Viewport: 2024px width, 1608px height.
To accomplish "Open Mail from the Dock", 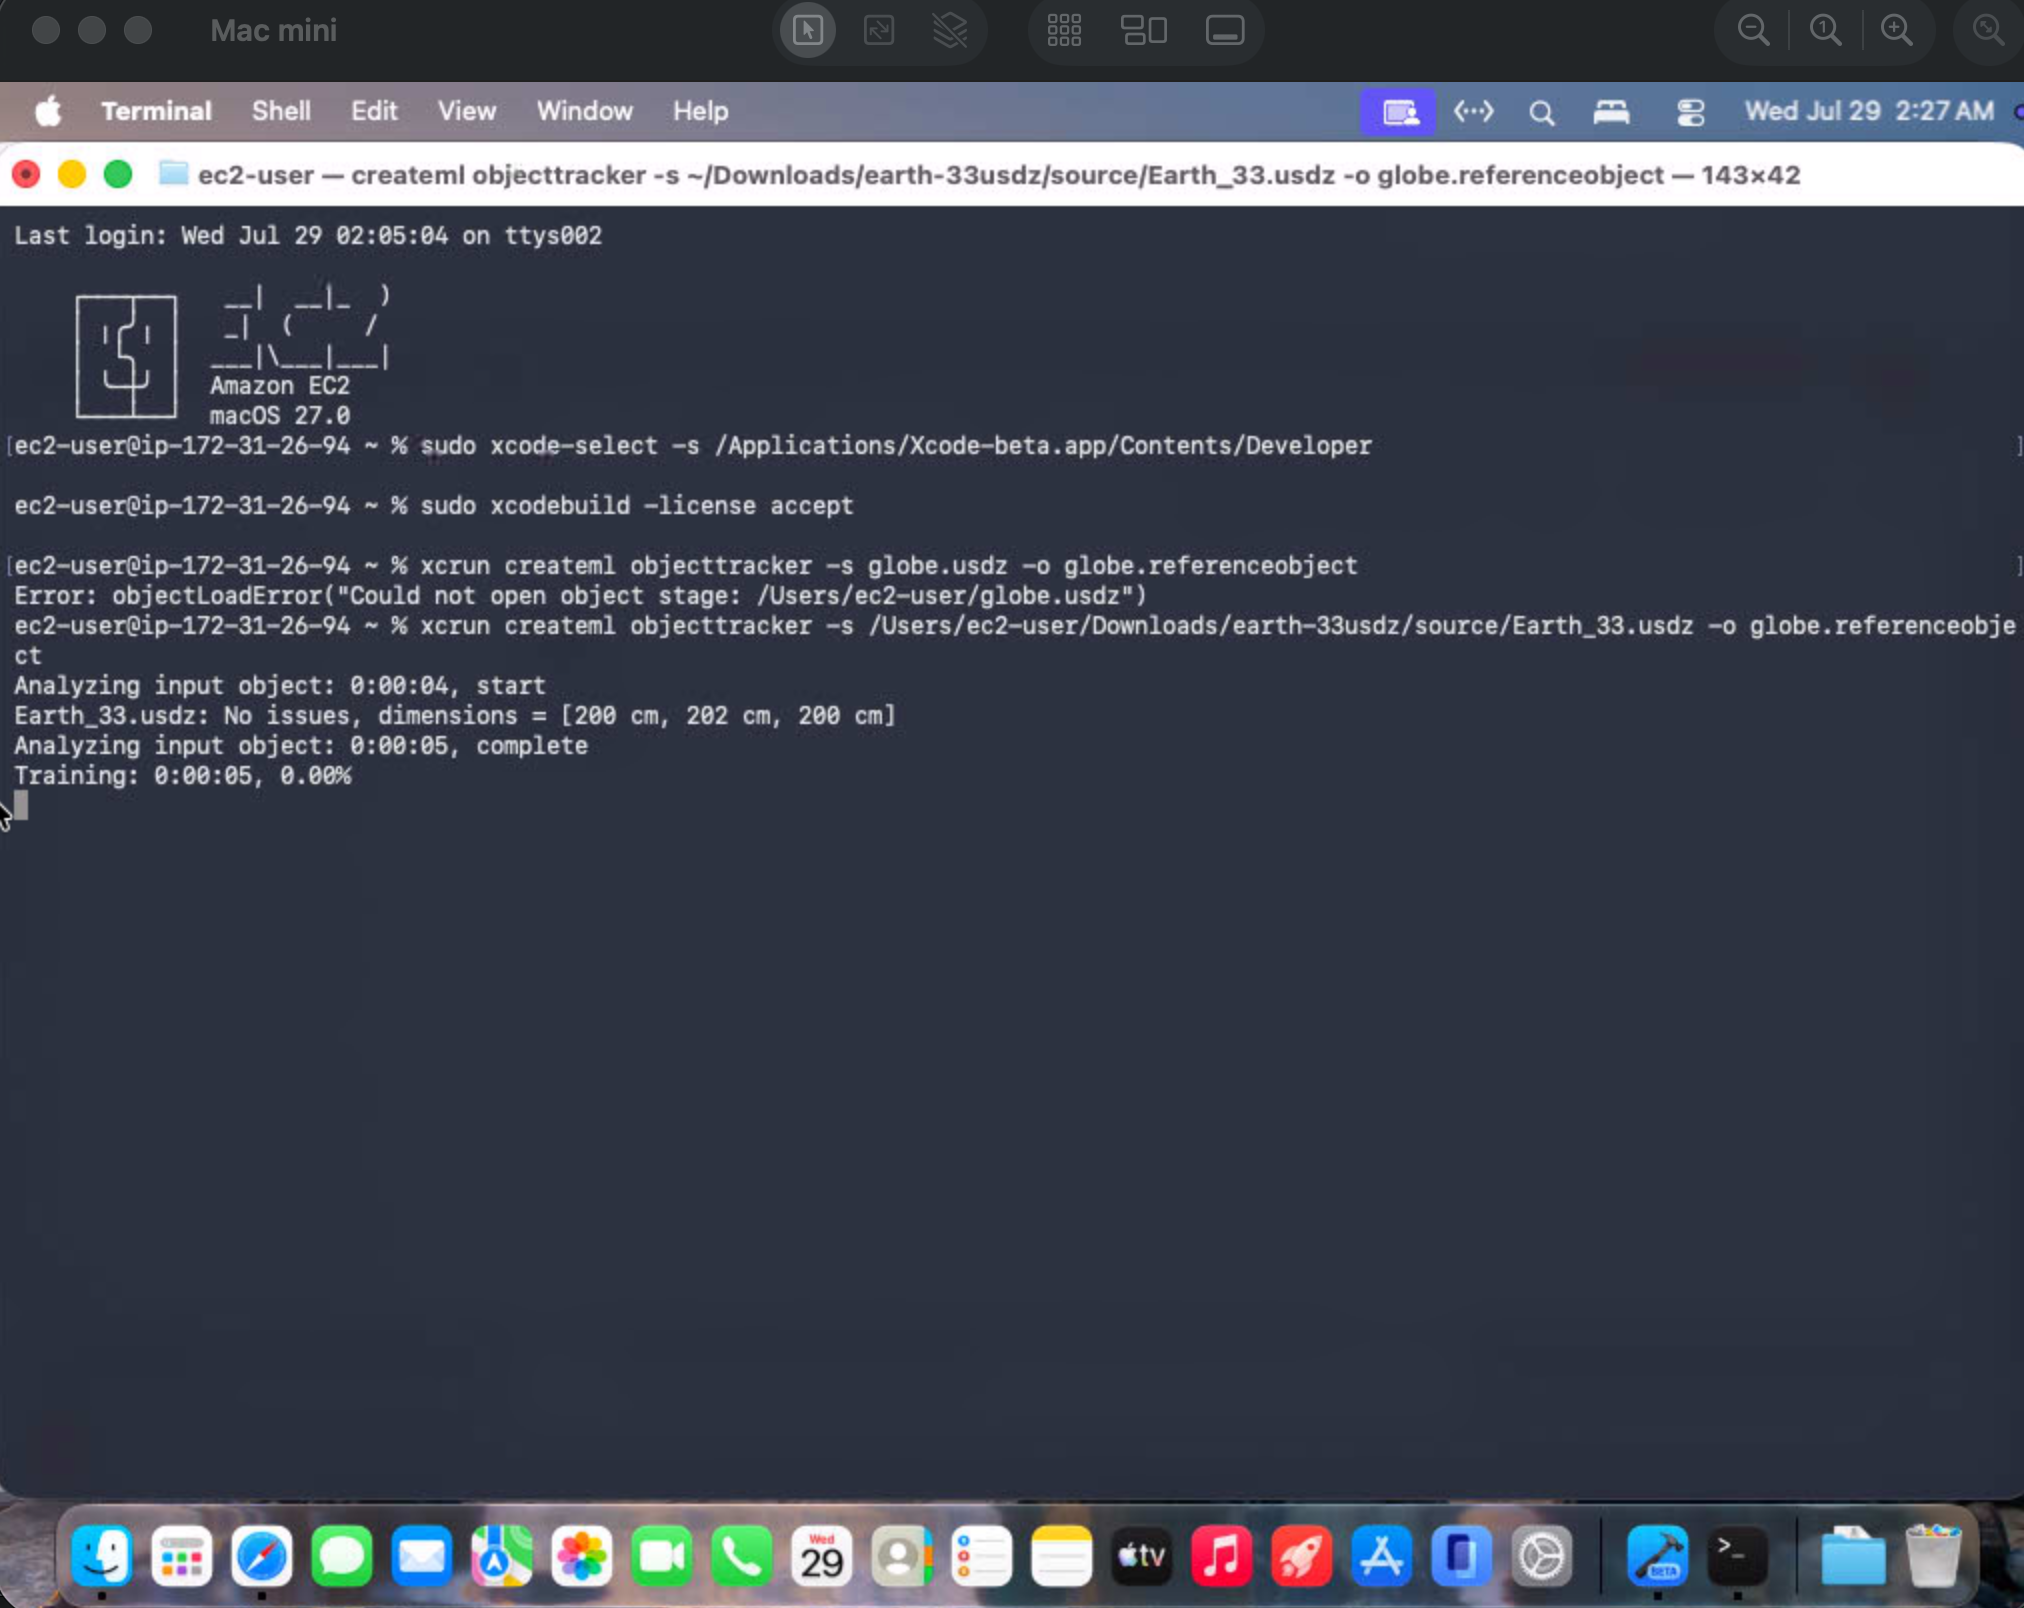I will pos(422,1555).
